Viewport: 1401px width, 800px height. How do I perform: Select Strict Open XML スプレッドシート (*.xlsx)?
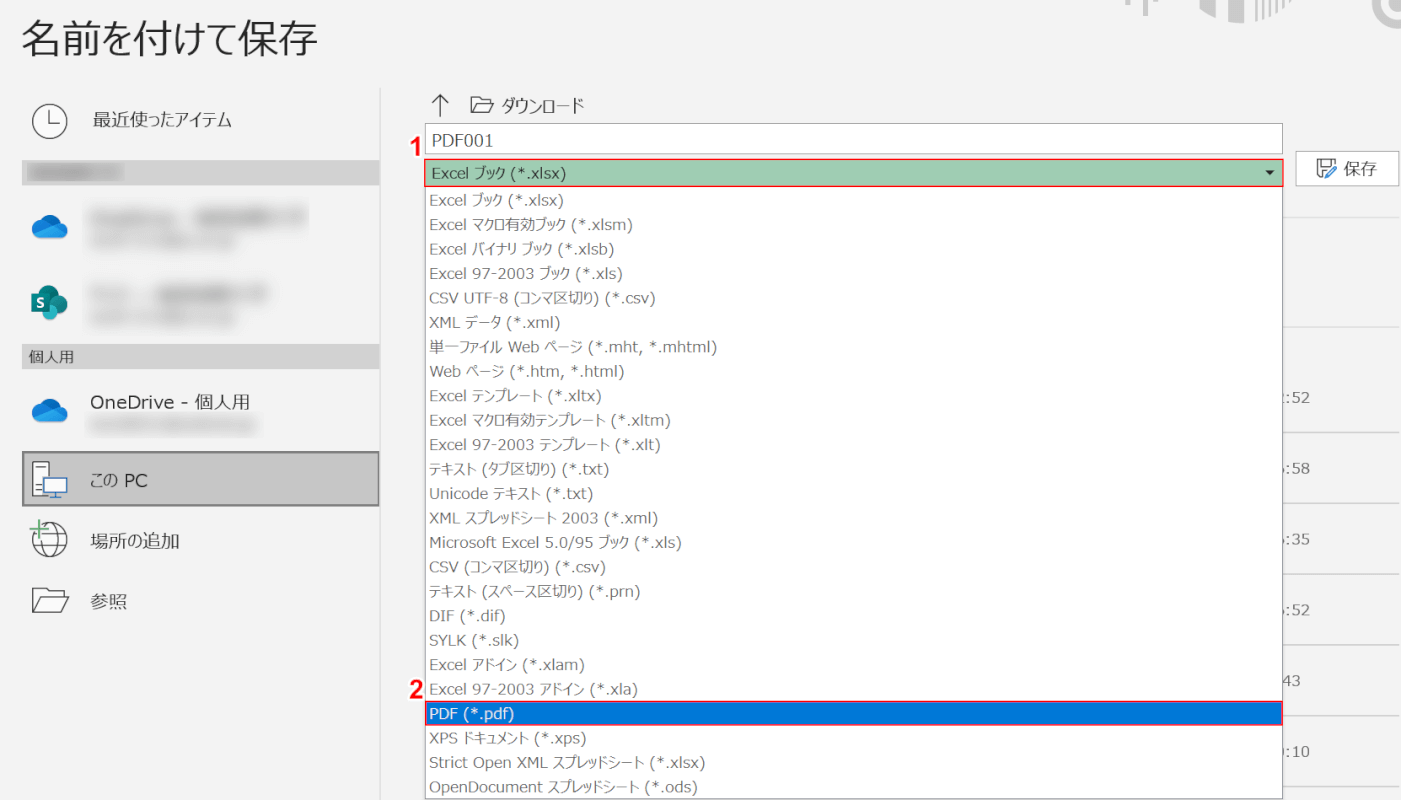(853, 762)
